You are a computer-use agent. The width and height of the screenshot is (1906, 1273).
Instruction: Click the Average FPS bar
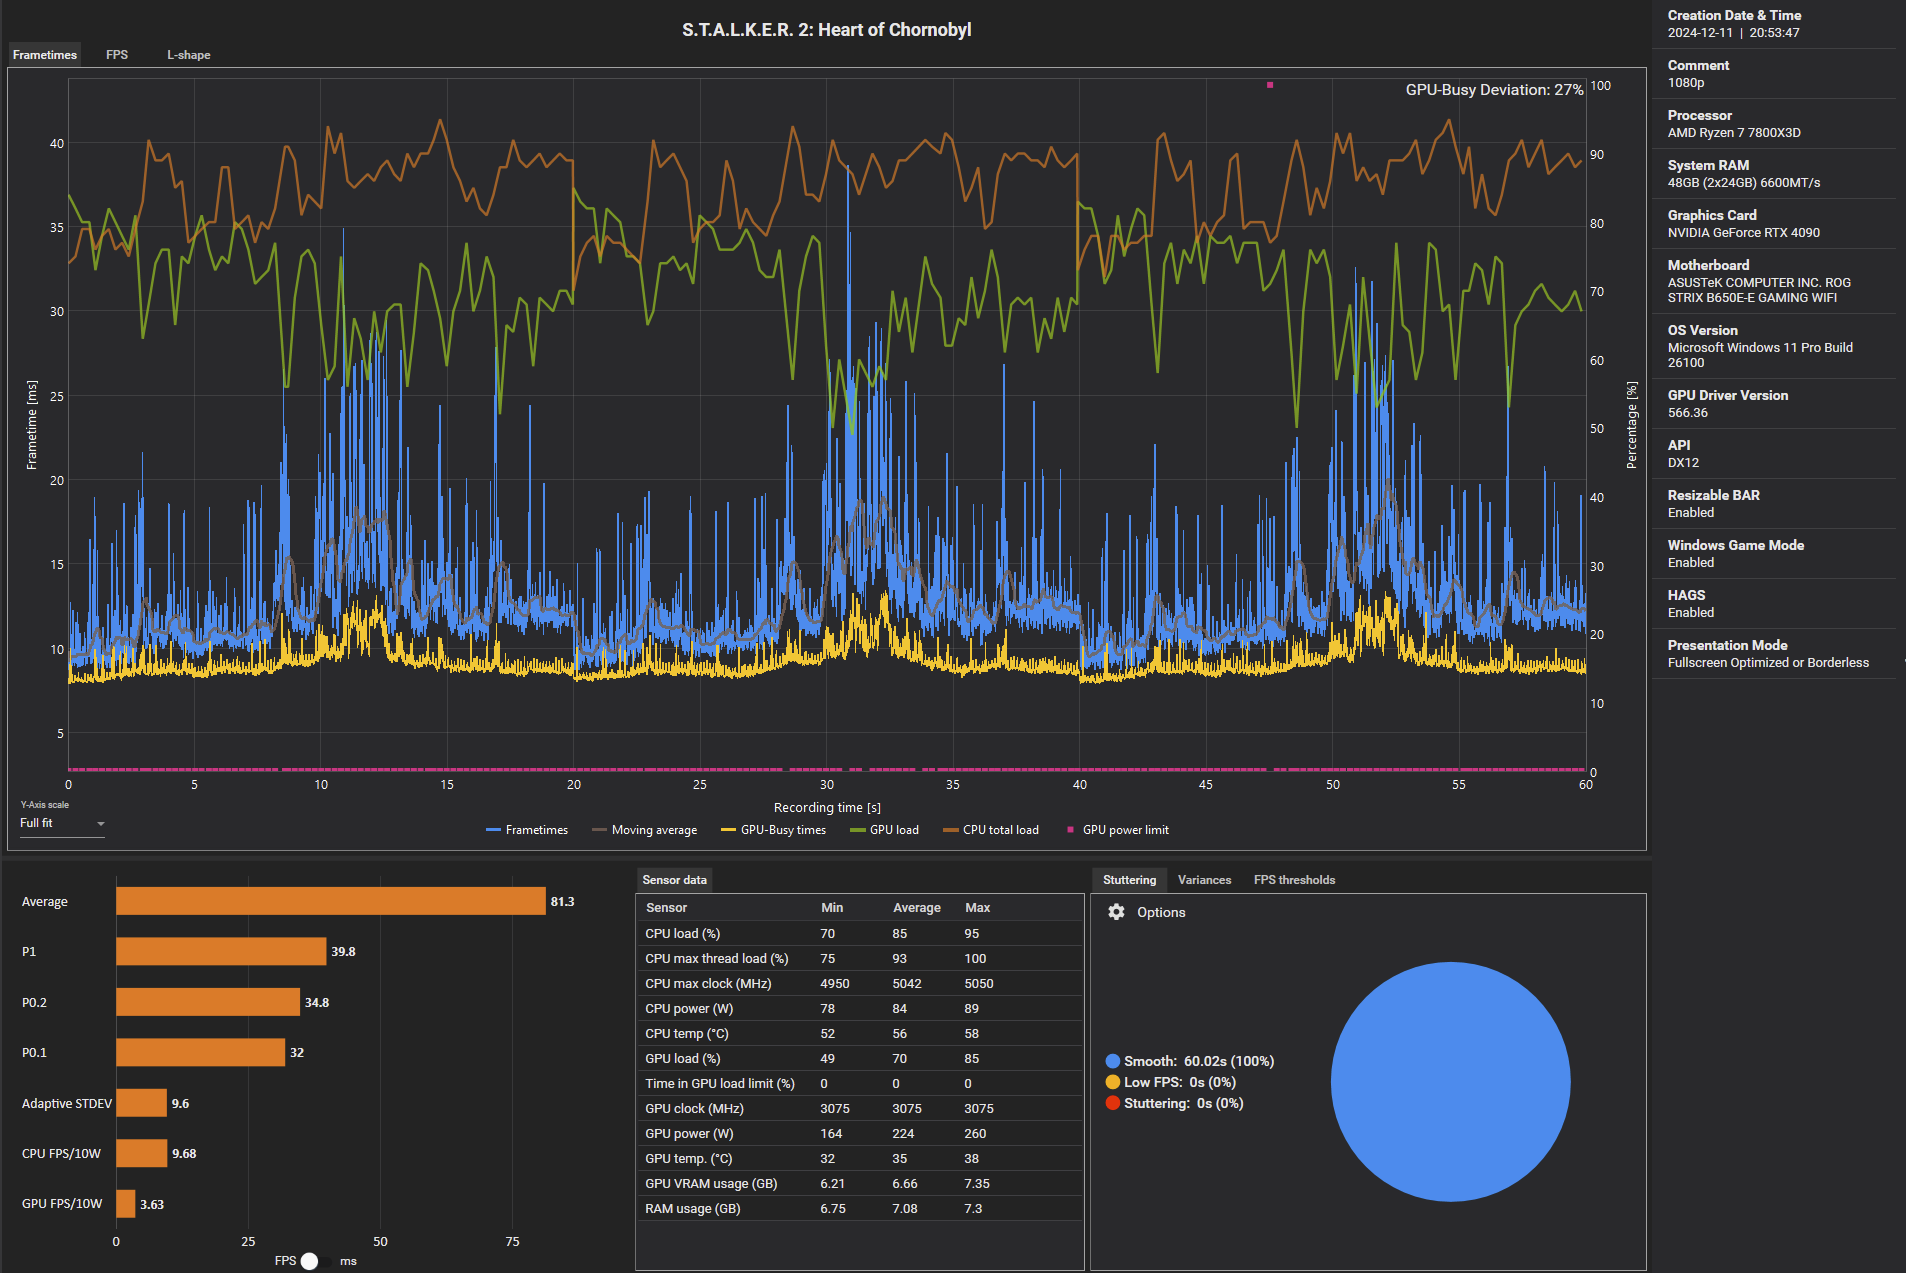click(331, 901)
